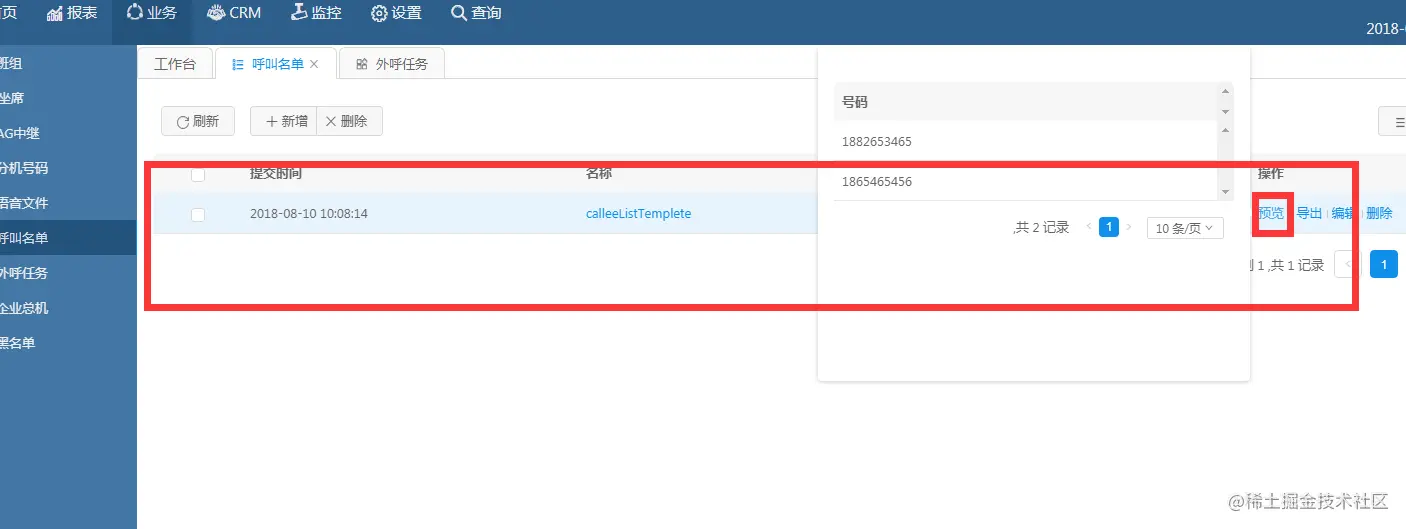Select 企业总机 in the sidebar

[68, 308]
